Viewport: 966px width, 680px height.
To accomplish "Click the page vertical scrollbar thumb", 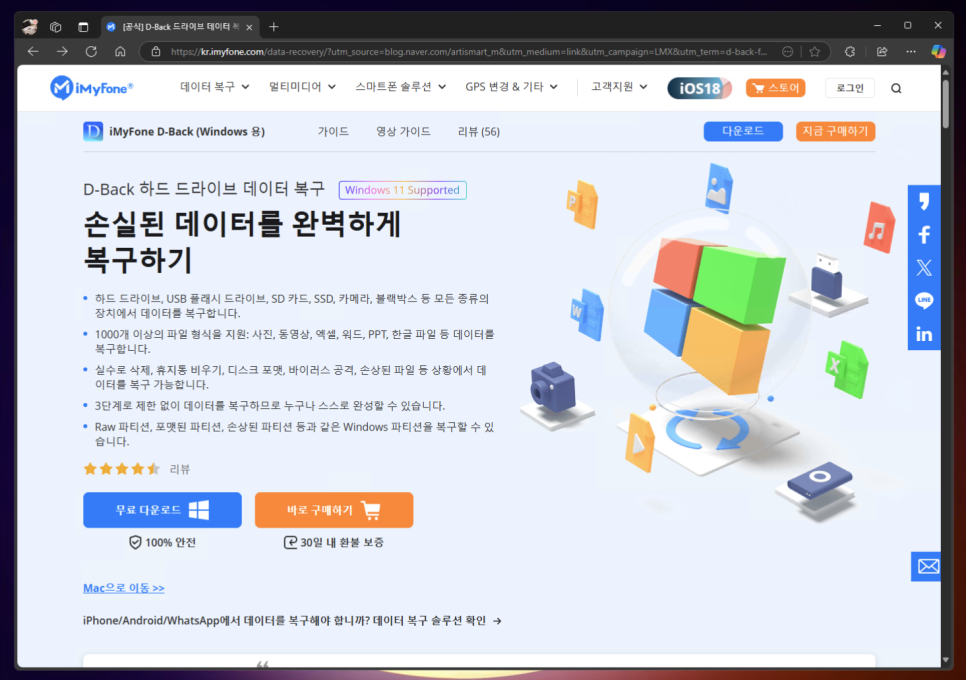I will pos(946,103).
